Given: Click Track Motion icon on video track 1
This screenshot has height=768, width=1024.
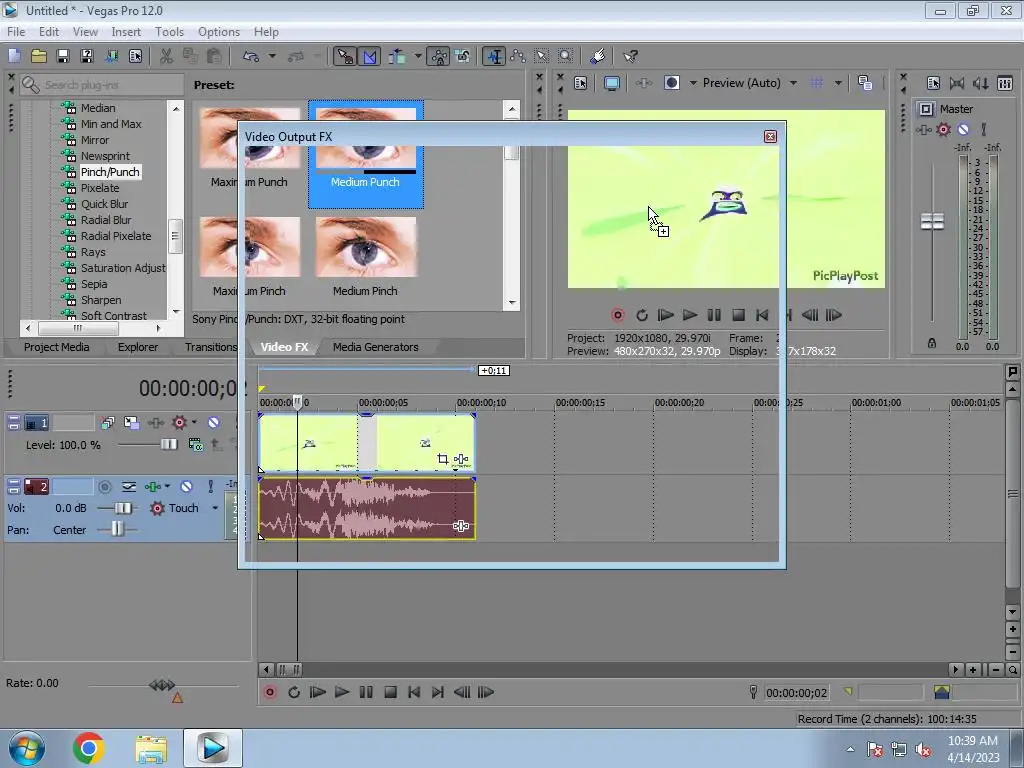Looking at the screenshot, I should coord(131,423).
